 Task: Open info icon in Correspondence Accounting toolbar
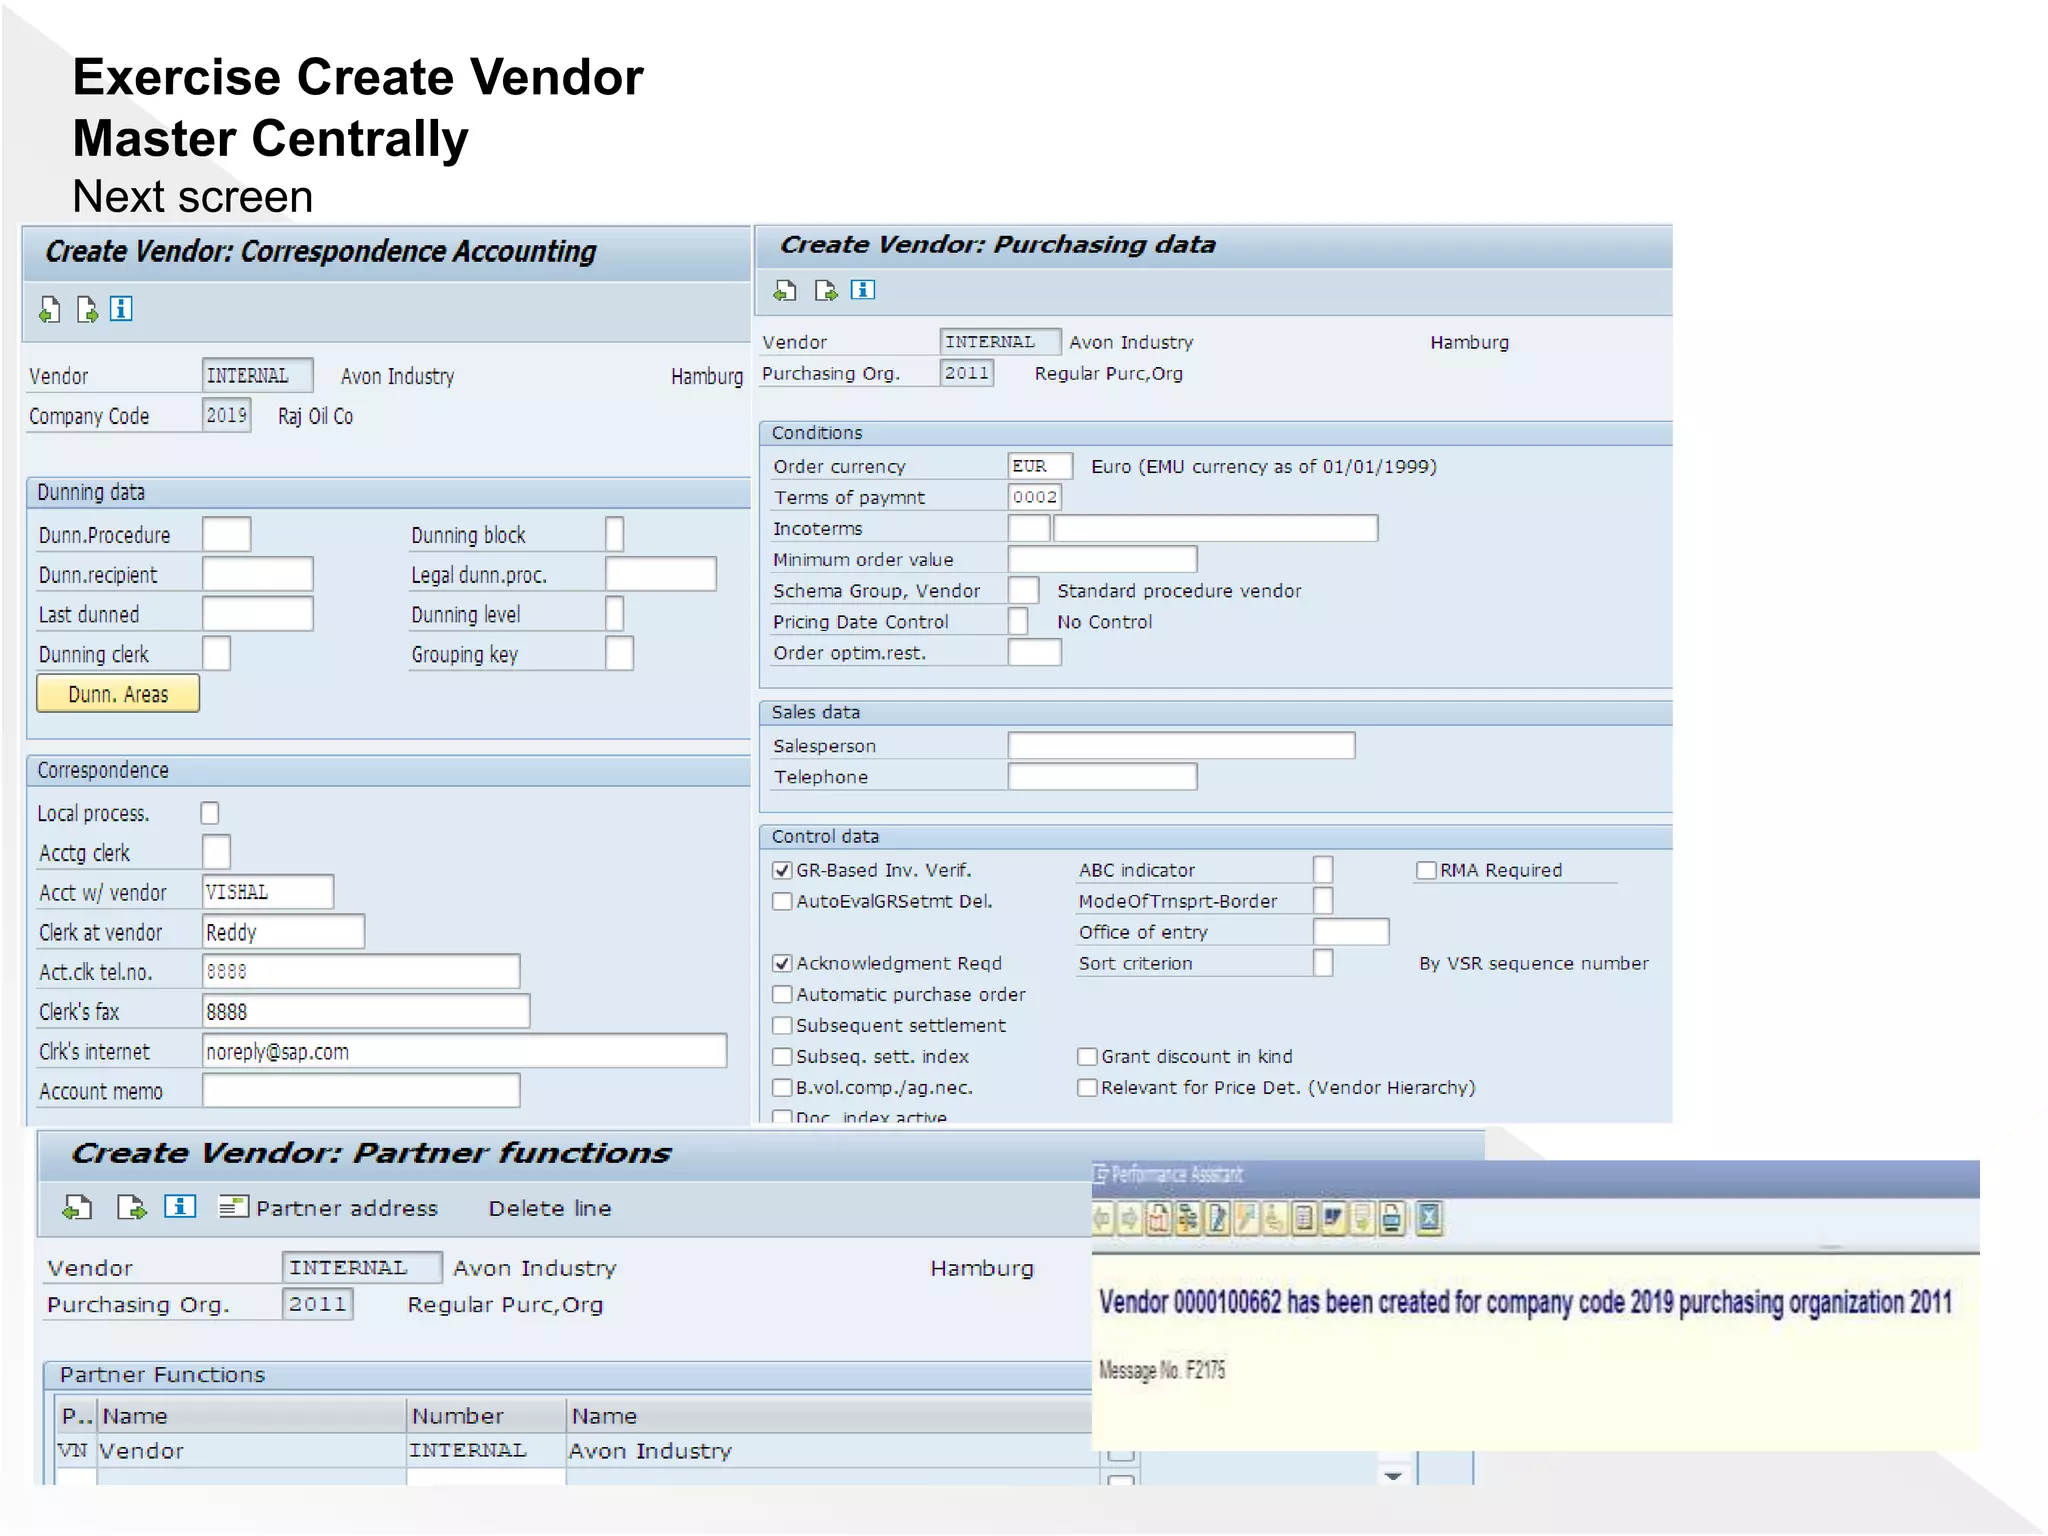(x=121, y=309)
